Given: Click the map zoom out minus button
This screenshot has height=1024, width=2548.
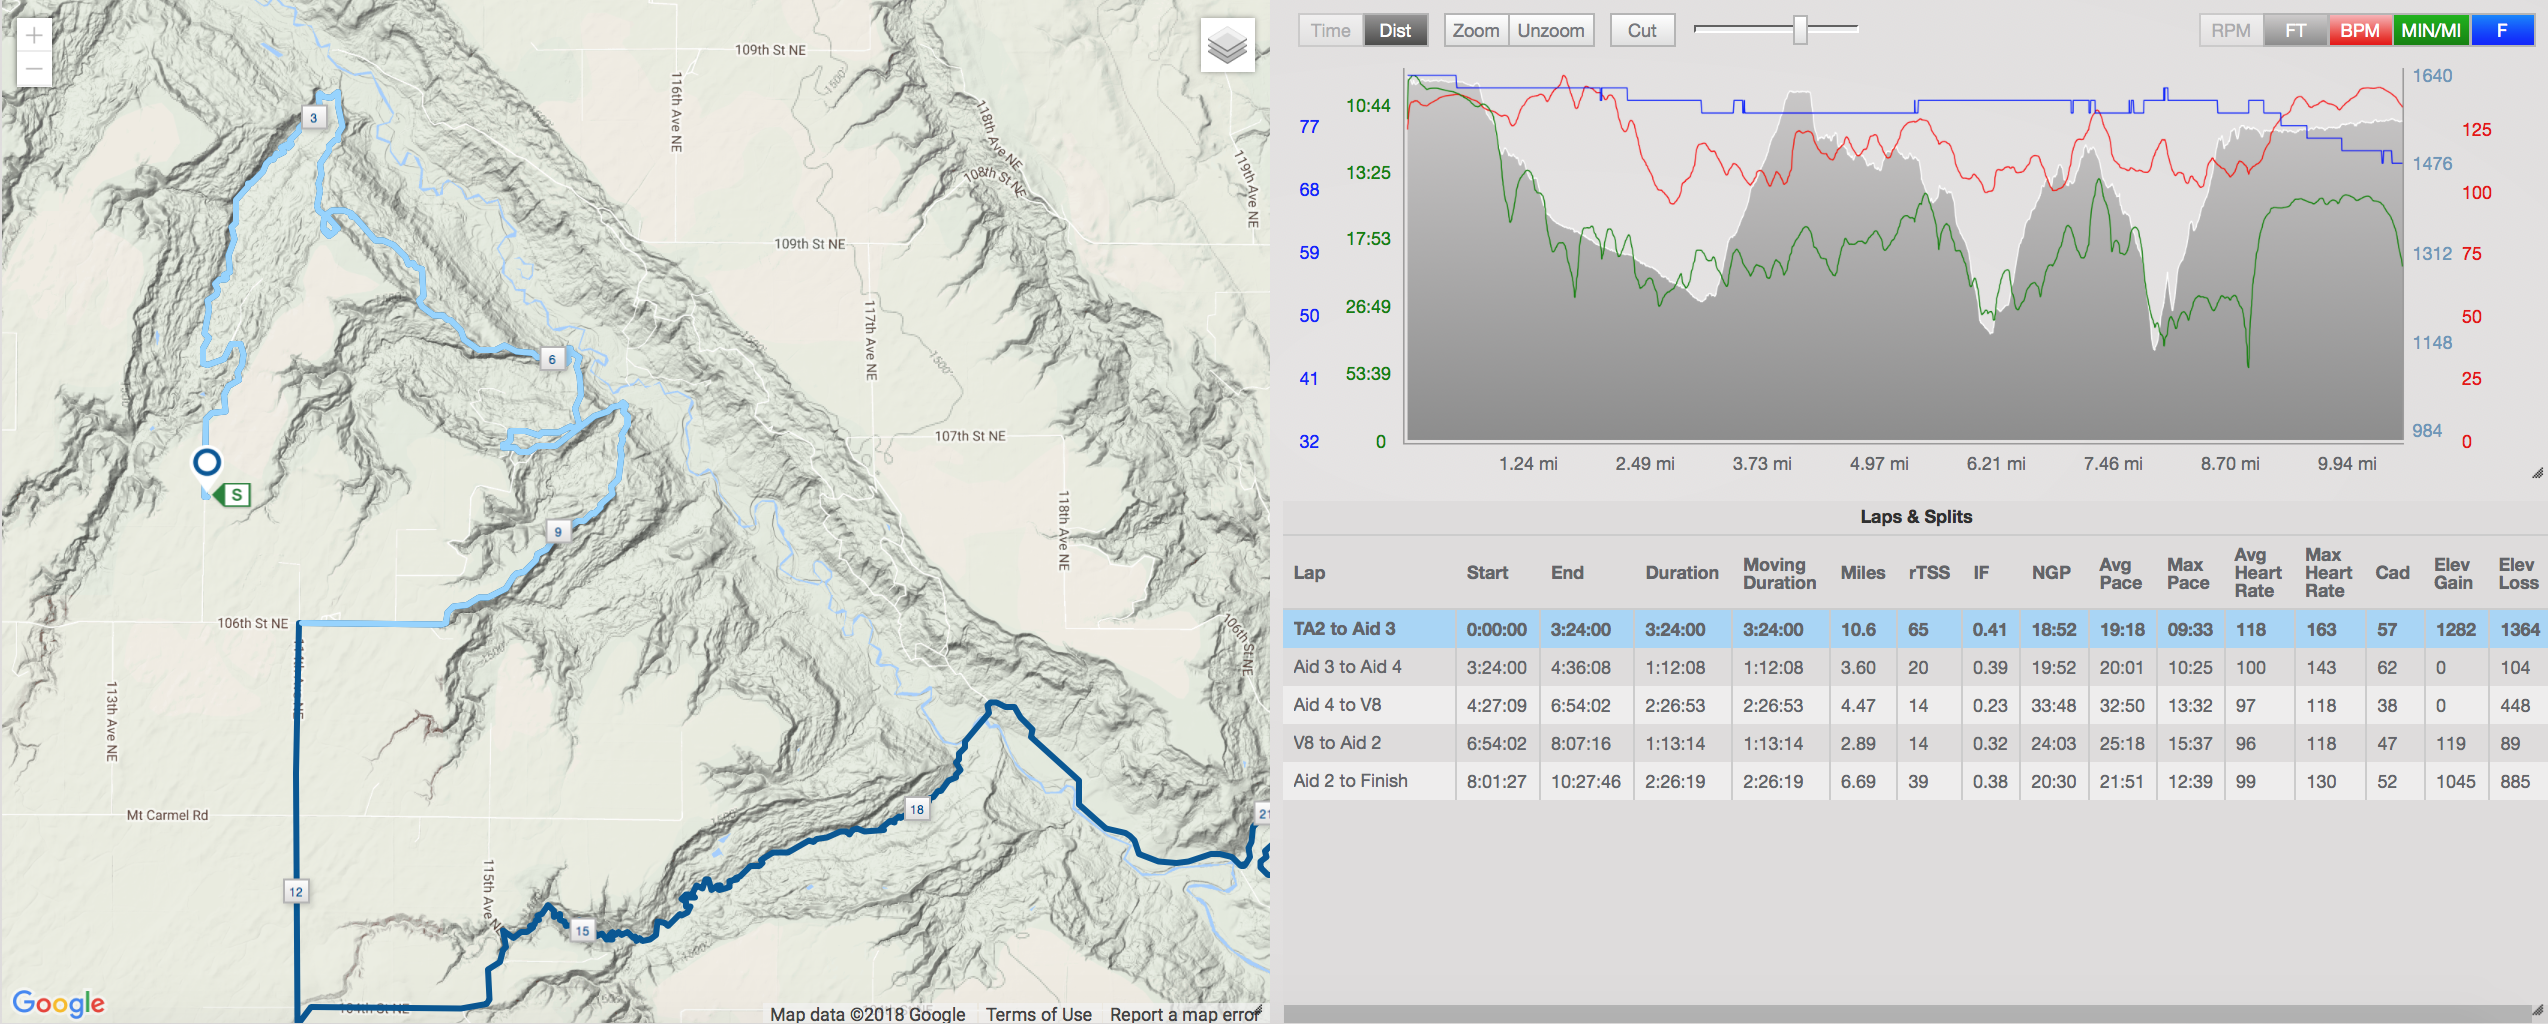Looking at the screenshot, I should tap(34, 70).
